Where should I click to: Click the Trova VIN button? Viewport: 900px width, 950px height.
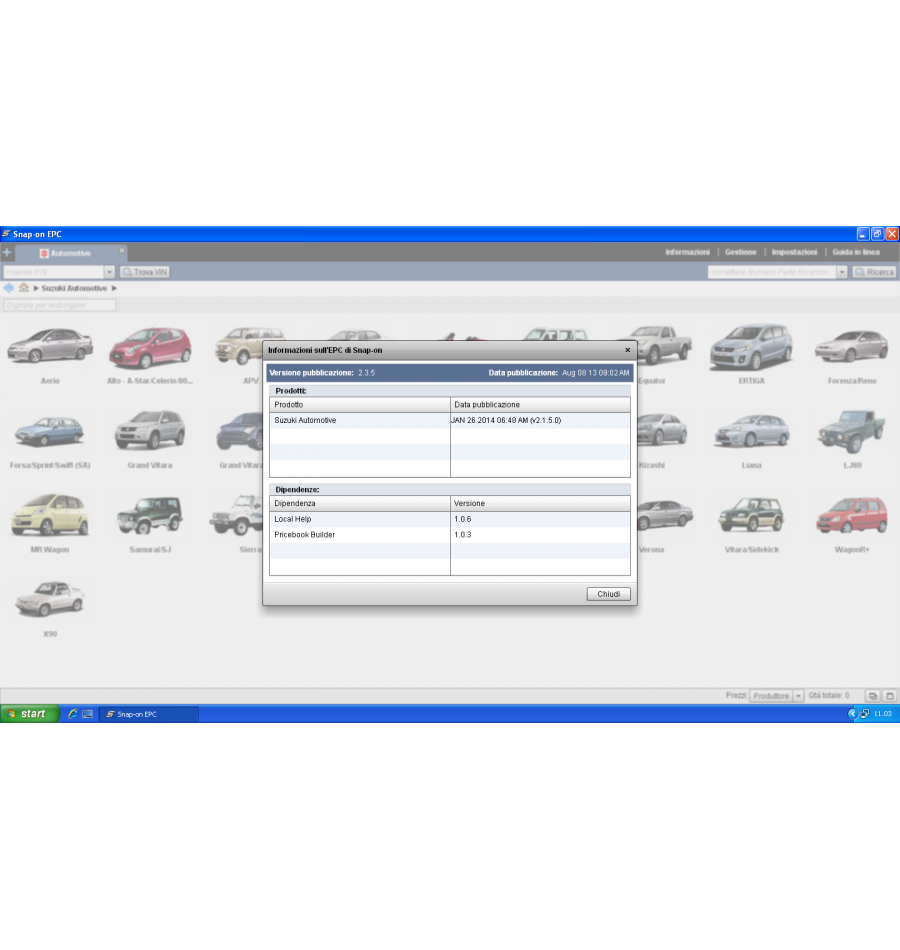pos(145,272)
